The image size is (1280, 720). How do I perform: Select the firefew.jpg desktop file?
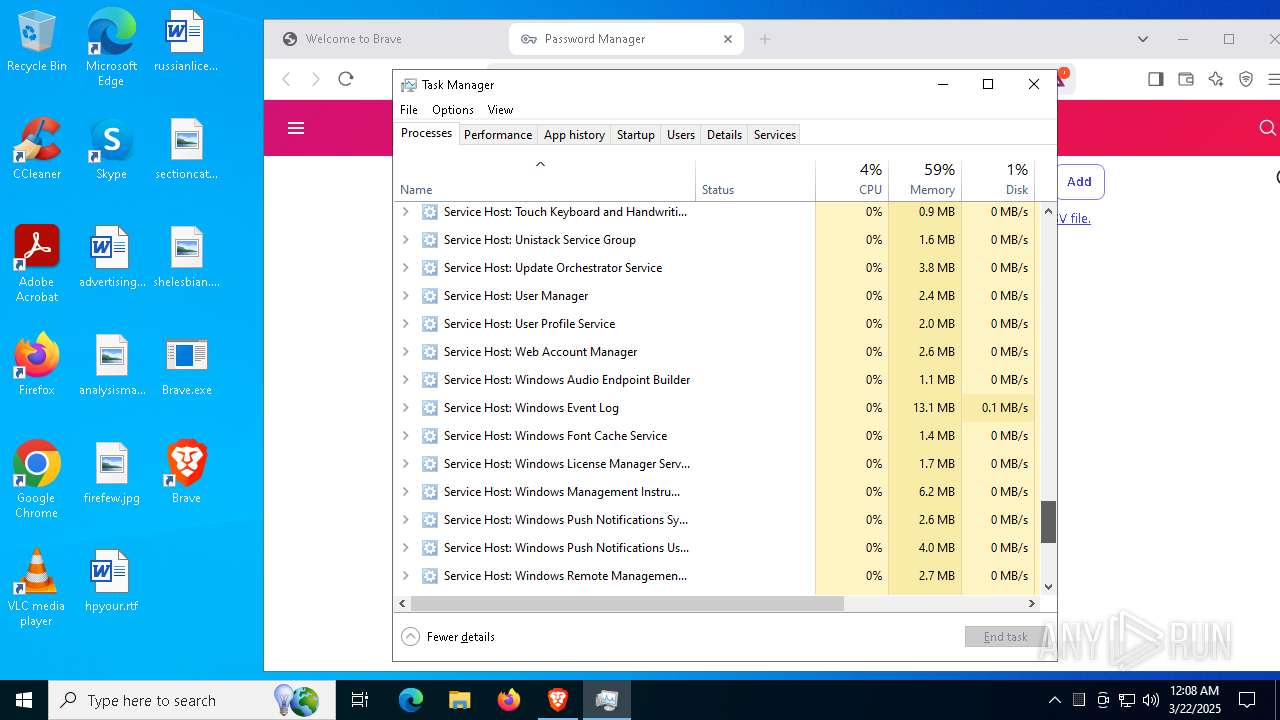coord(112,473)
